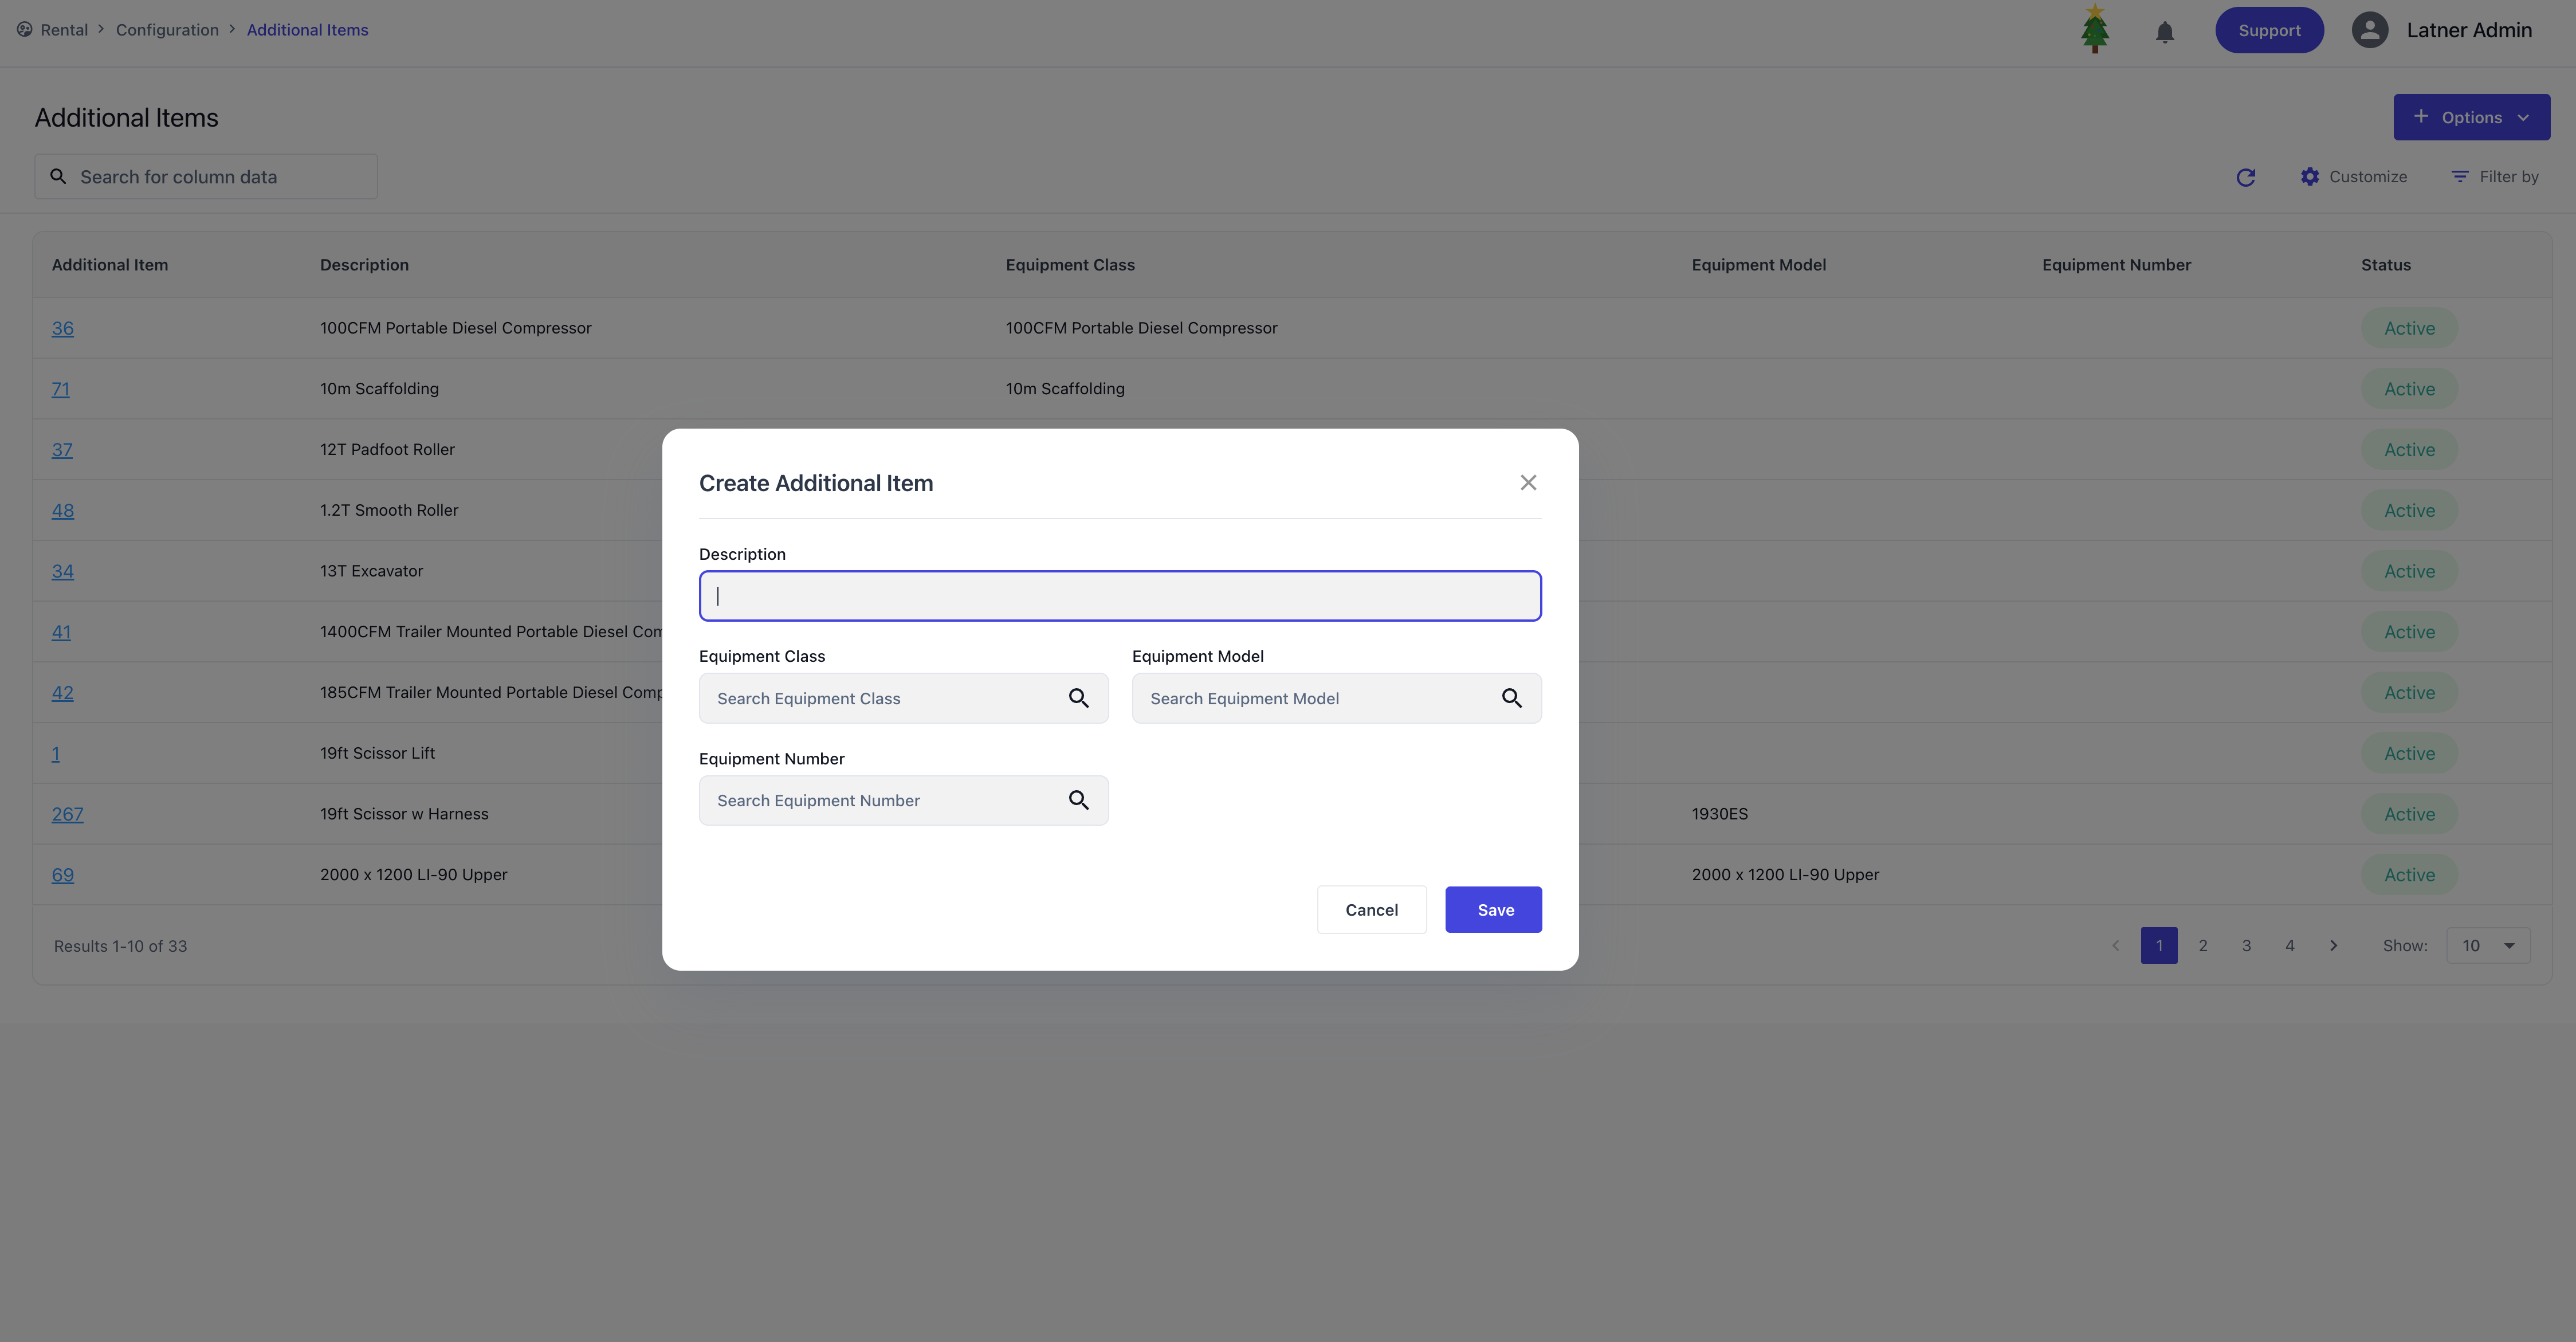Open additional item 36 link
This screenshot has height=1342, width=2576.
tap(62, 328)
